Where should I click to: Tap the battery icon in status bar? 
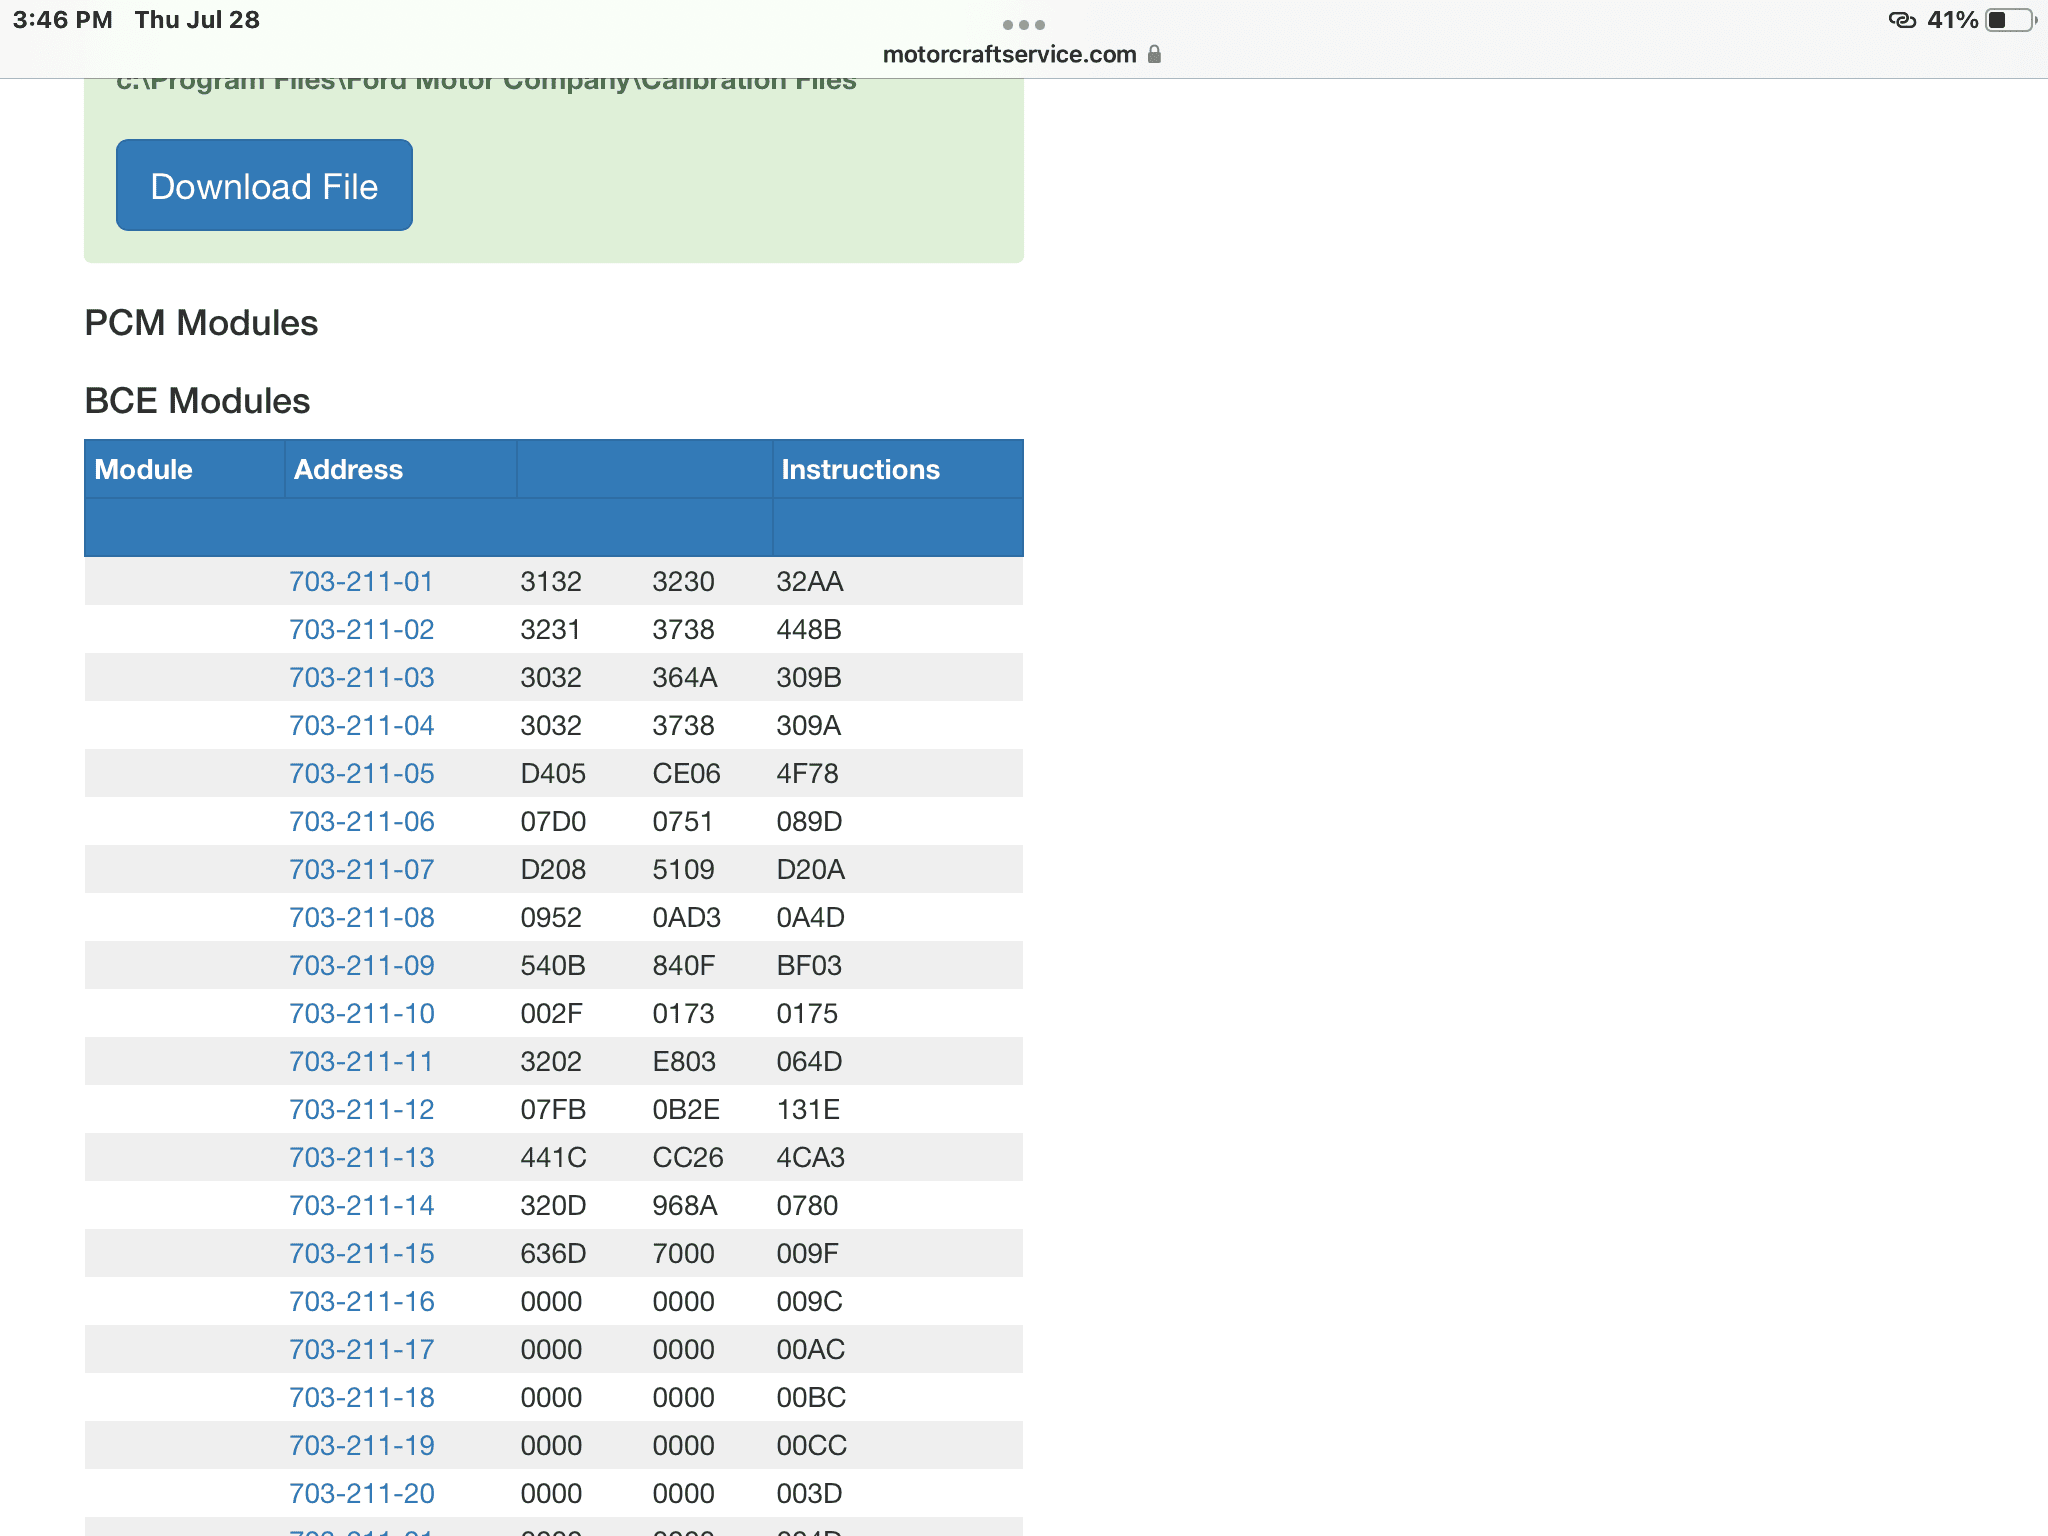(x=2011, y=20)
